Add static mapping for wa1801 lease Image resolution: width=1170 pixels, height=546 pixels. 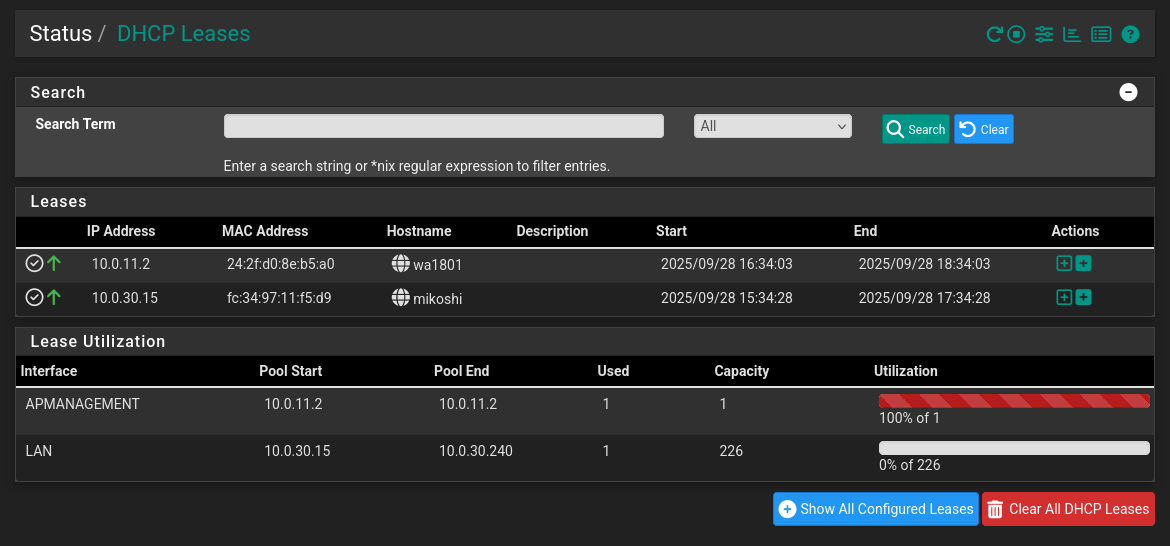(1064, 264)
